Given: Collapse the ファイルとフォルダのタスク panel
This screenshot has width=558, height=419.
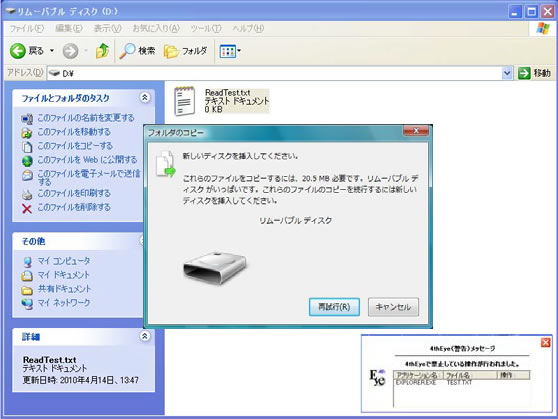Looking at the screenshot, I should (145, 97).
